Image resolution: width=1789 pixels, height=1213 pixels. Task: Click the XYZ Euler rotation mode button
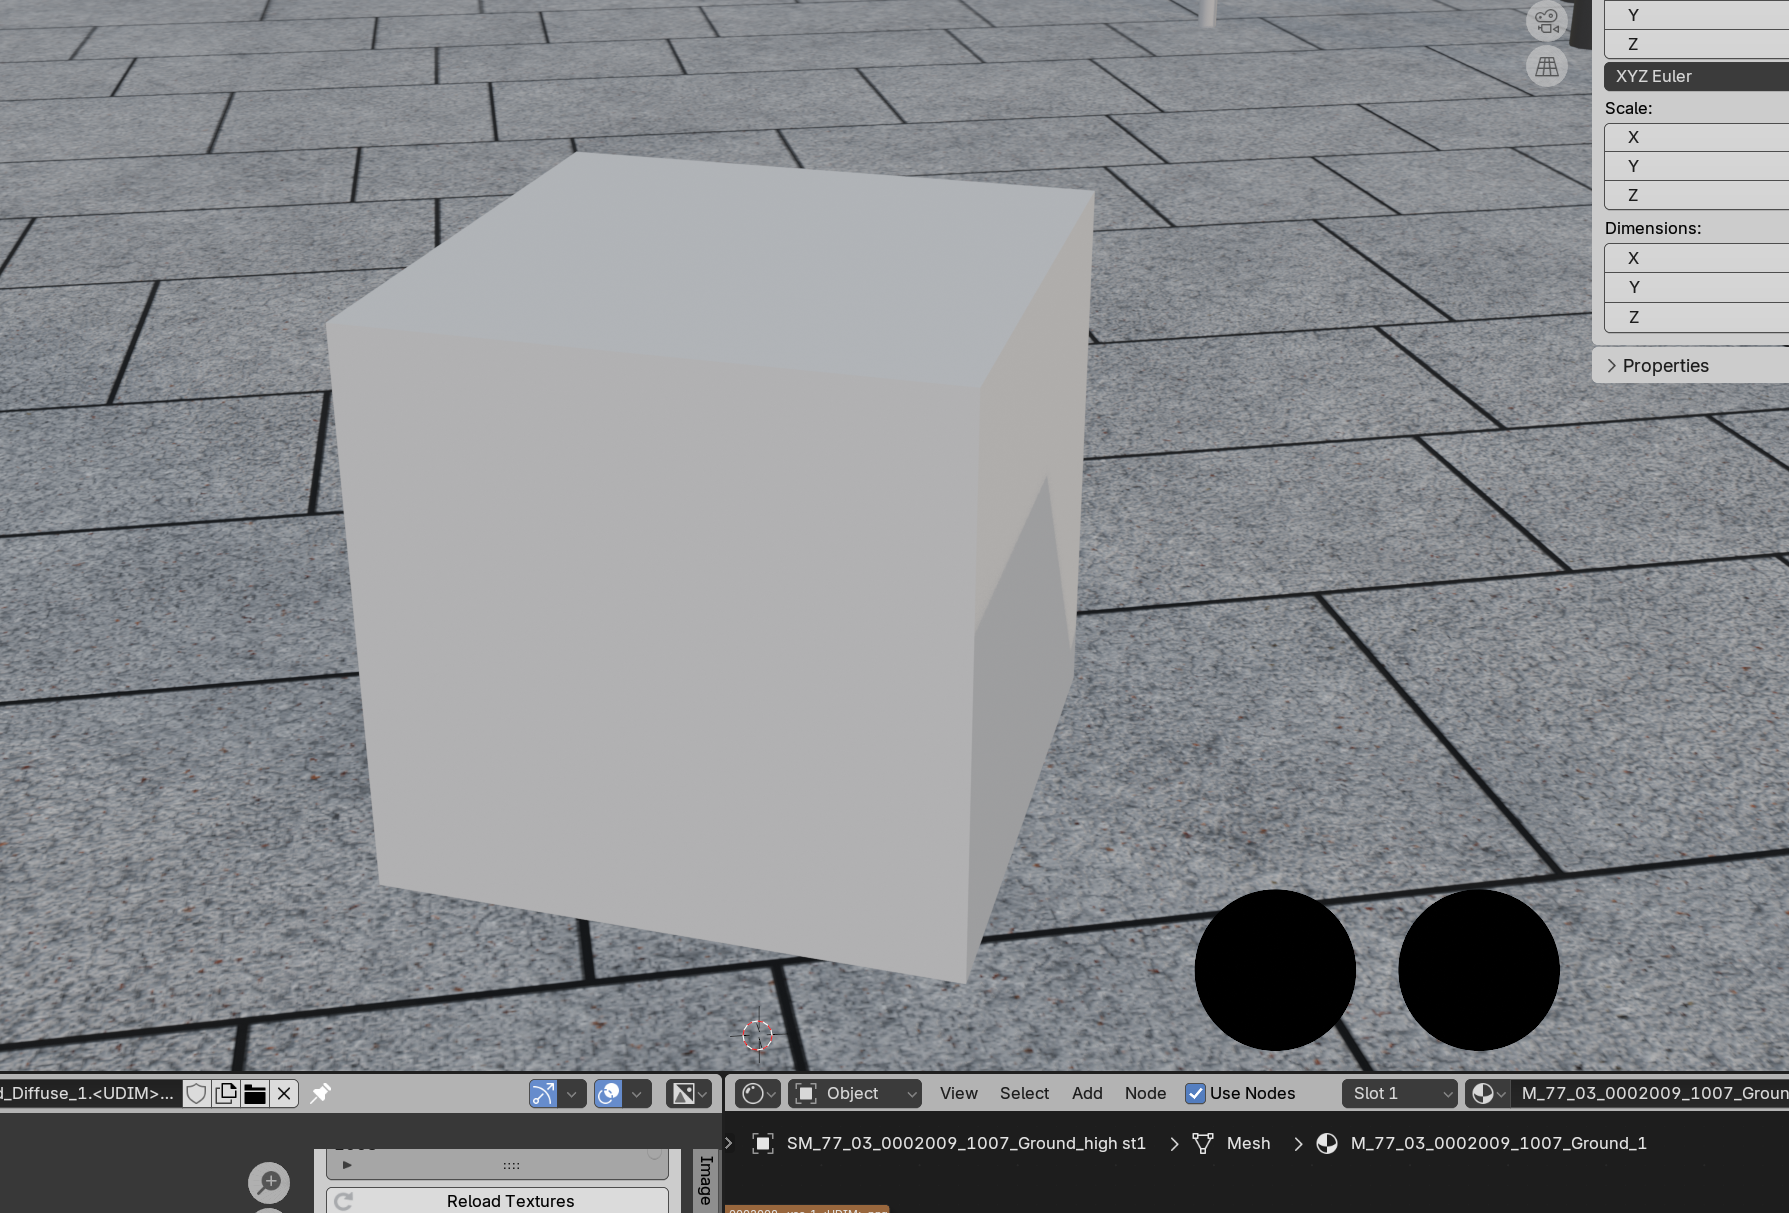tap(1696, 76)
